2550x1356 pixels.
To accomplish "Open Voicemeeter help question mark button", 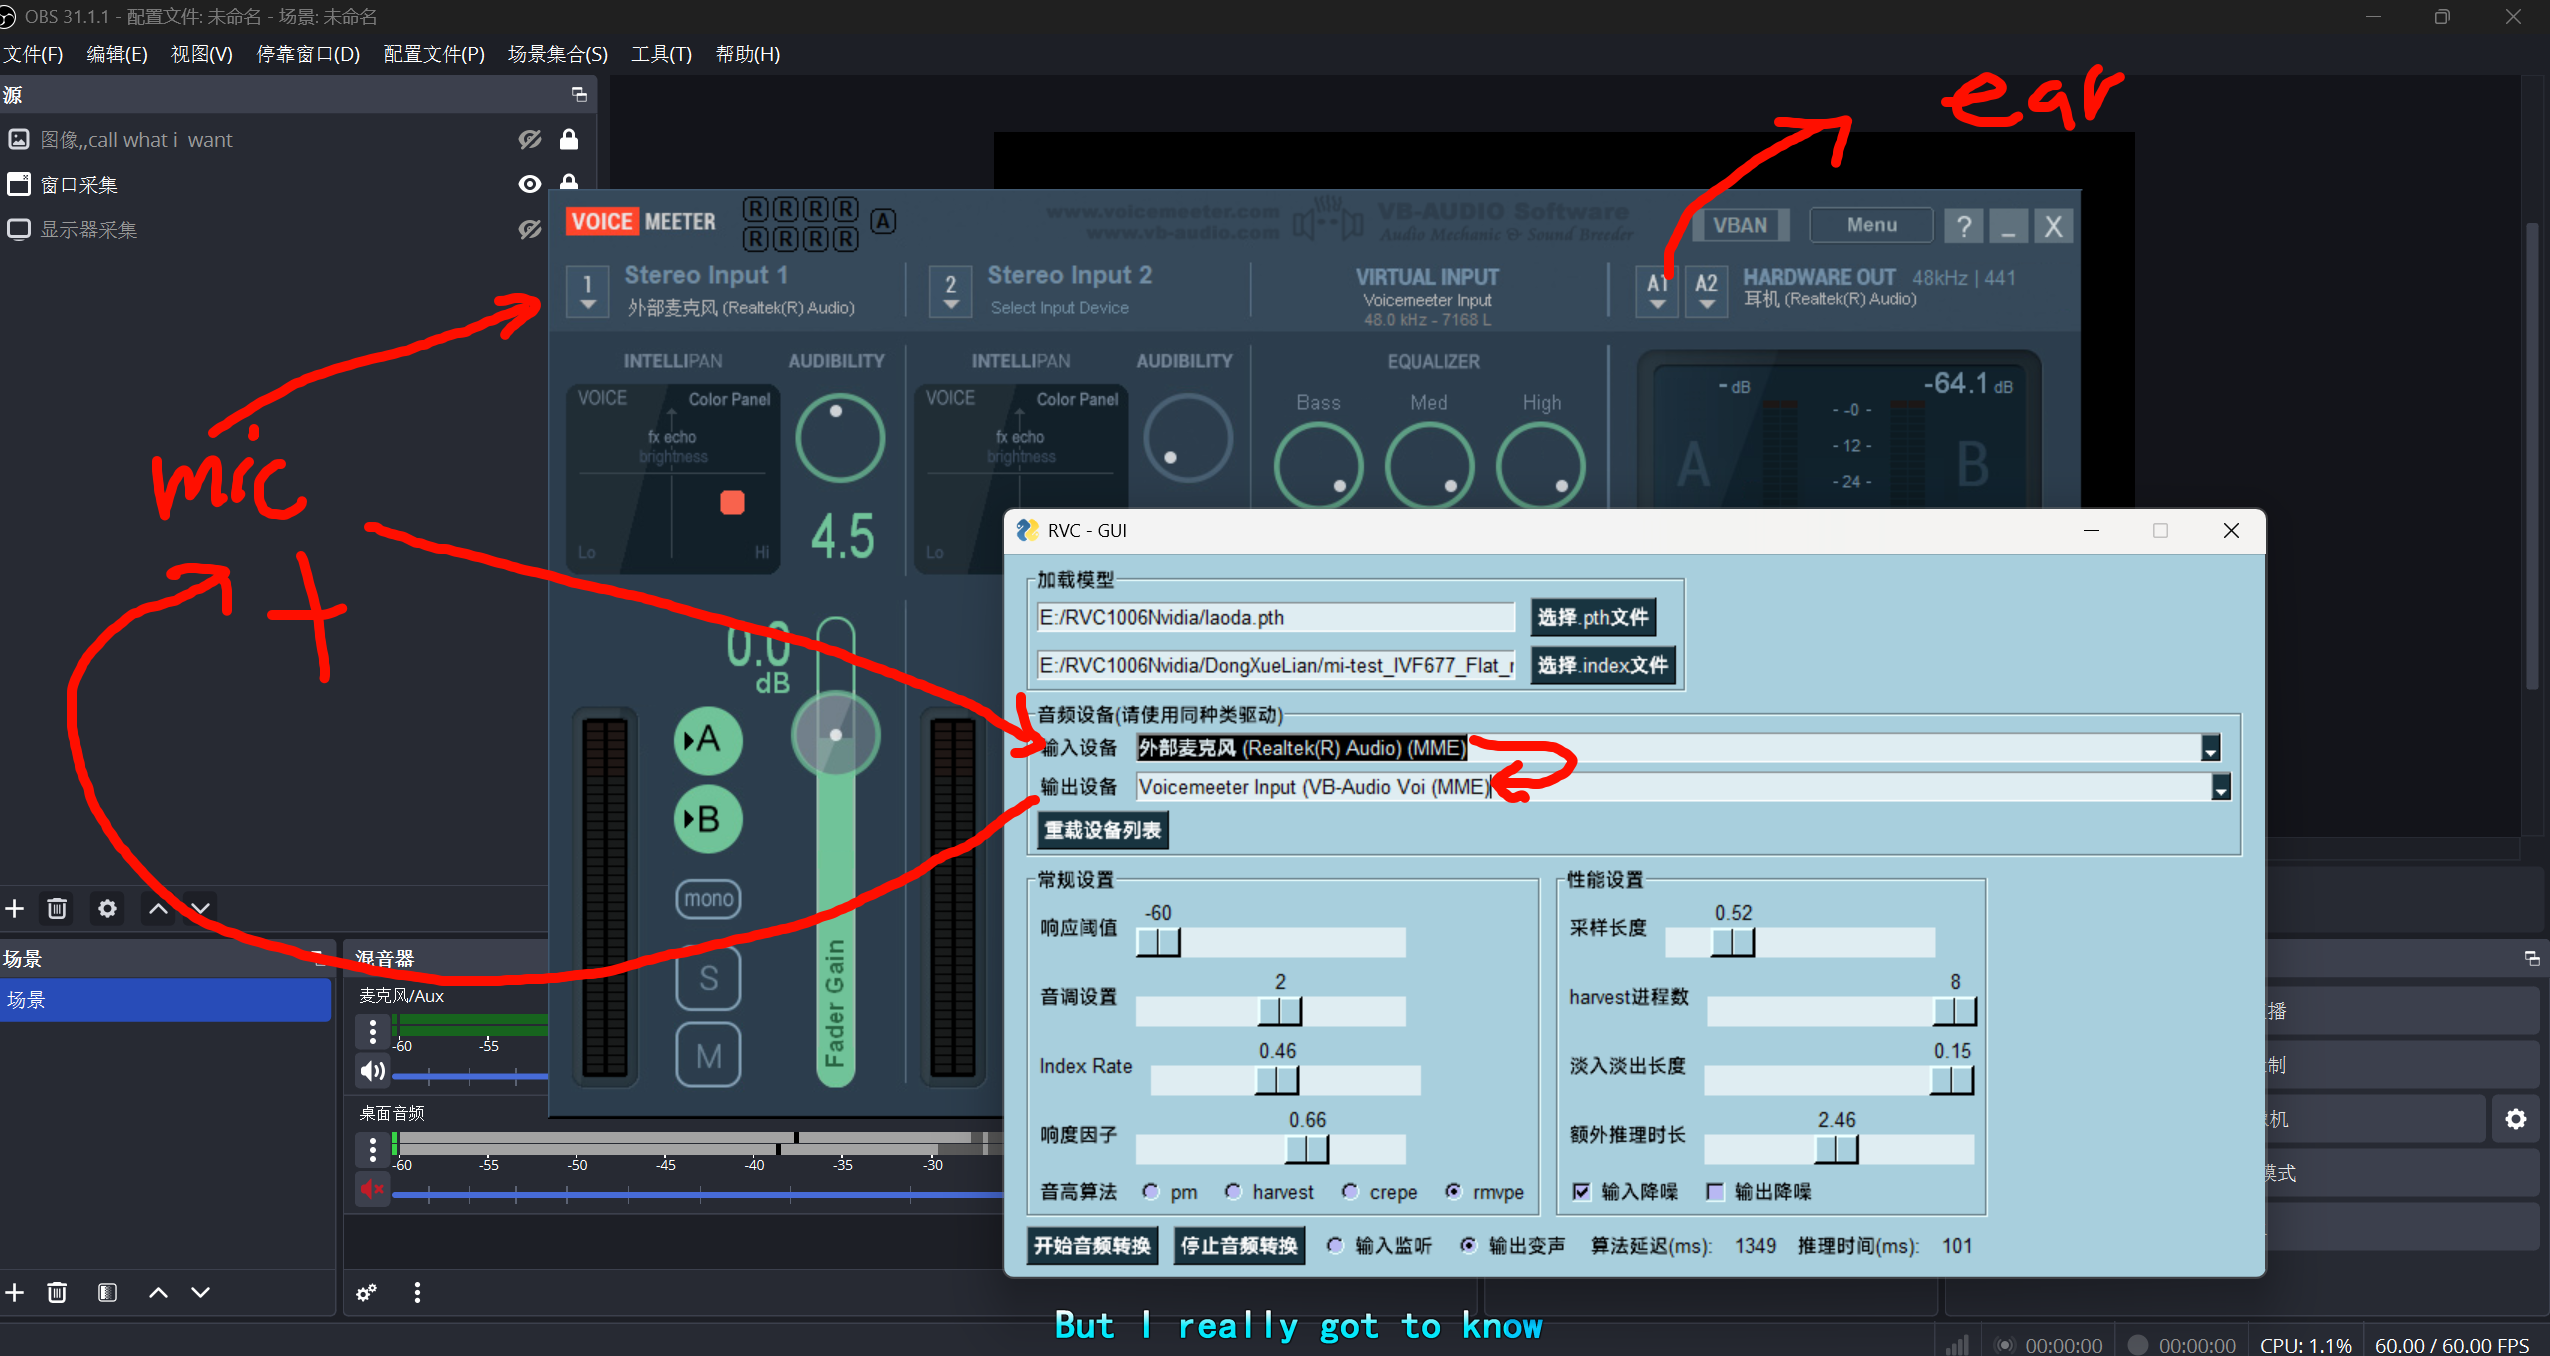I will [1963, 226].
